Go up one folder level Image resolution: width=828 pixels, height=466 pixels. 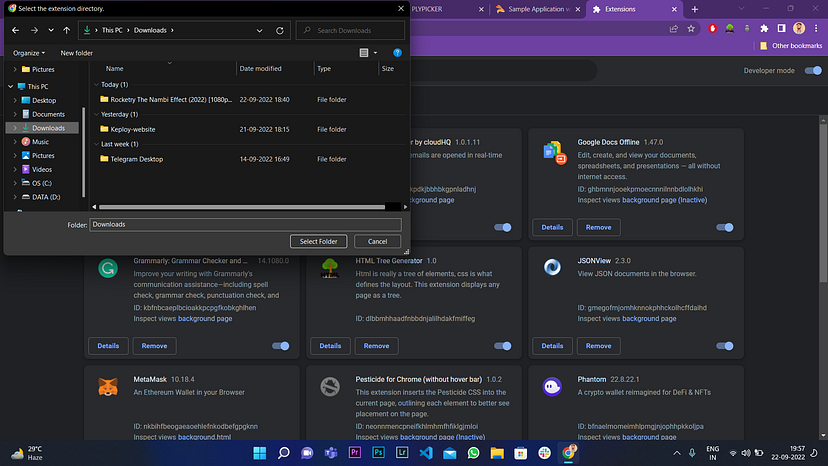click(67, 31)
